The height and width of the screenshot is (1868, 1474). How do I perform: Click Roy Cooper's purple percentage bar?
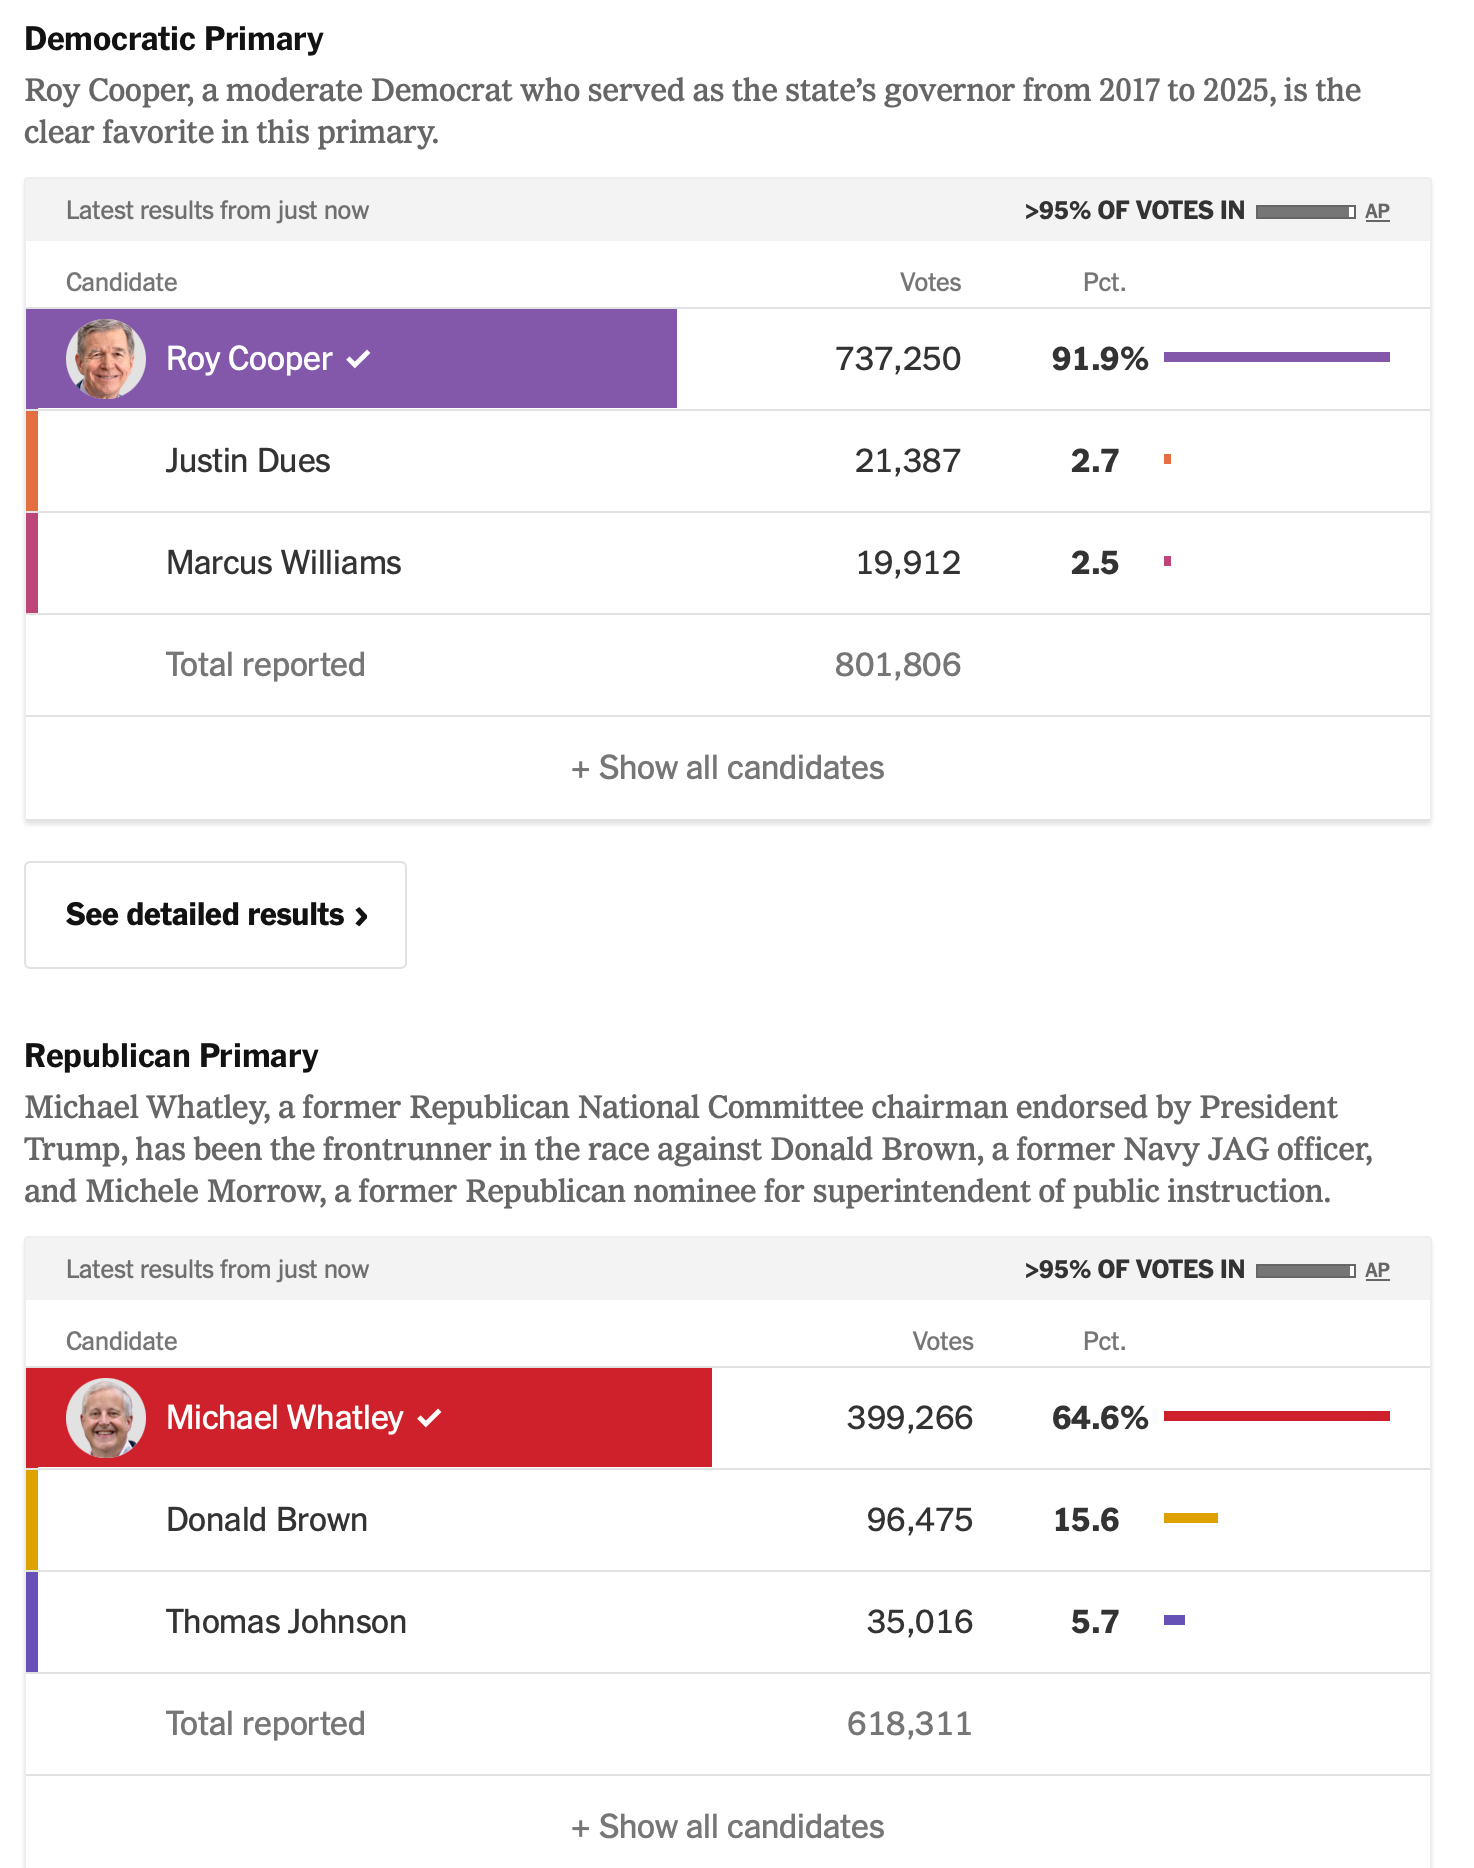pyautogui.click(x=1276, y=357)
